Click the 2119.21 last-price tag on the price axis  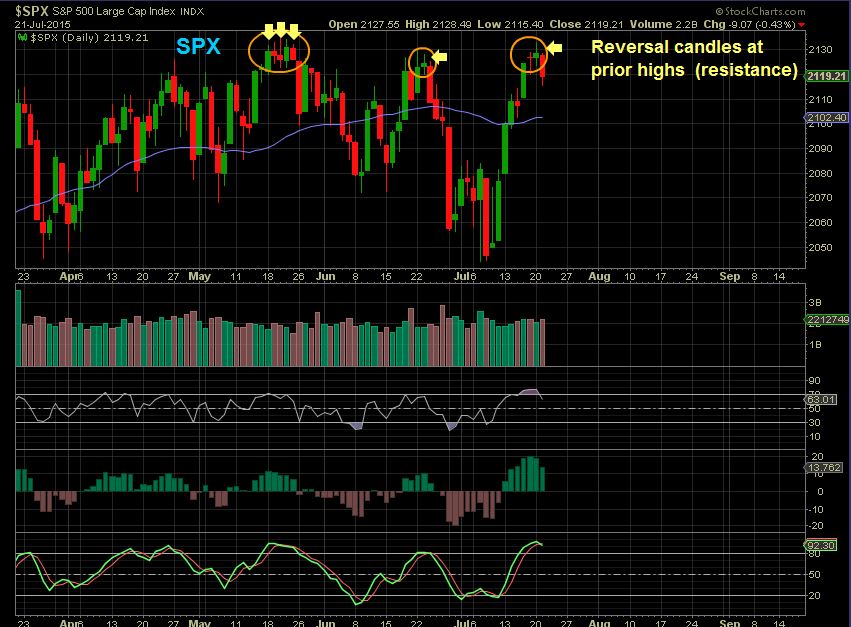click(827, 76)
